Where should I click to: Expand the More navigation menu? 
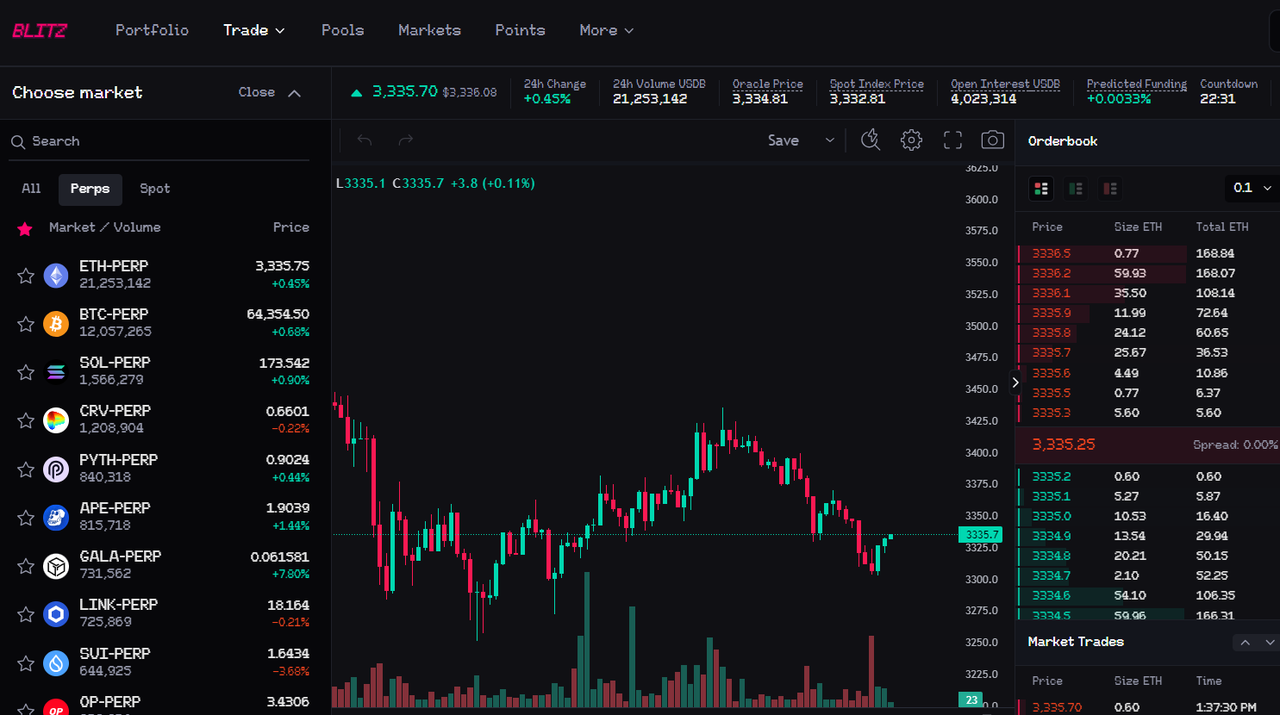coord(606,30)
